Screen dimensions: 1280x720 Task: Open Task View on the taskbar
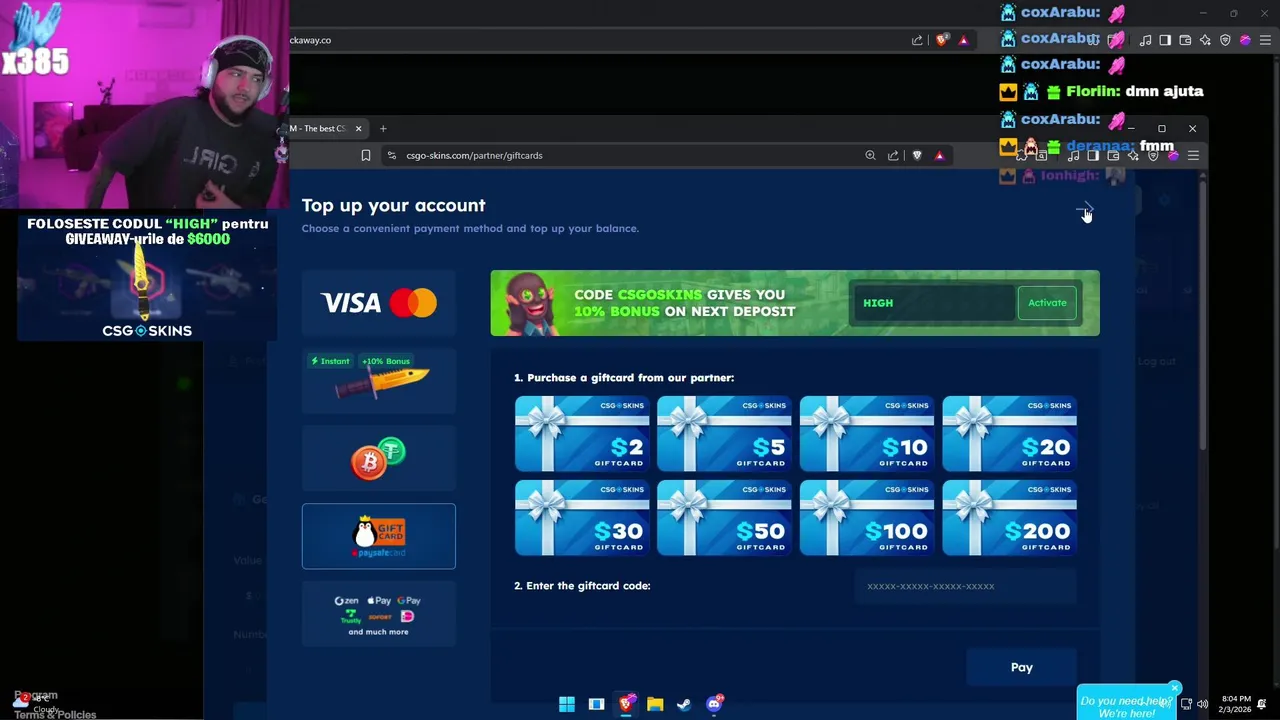[596, 704]
